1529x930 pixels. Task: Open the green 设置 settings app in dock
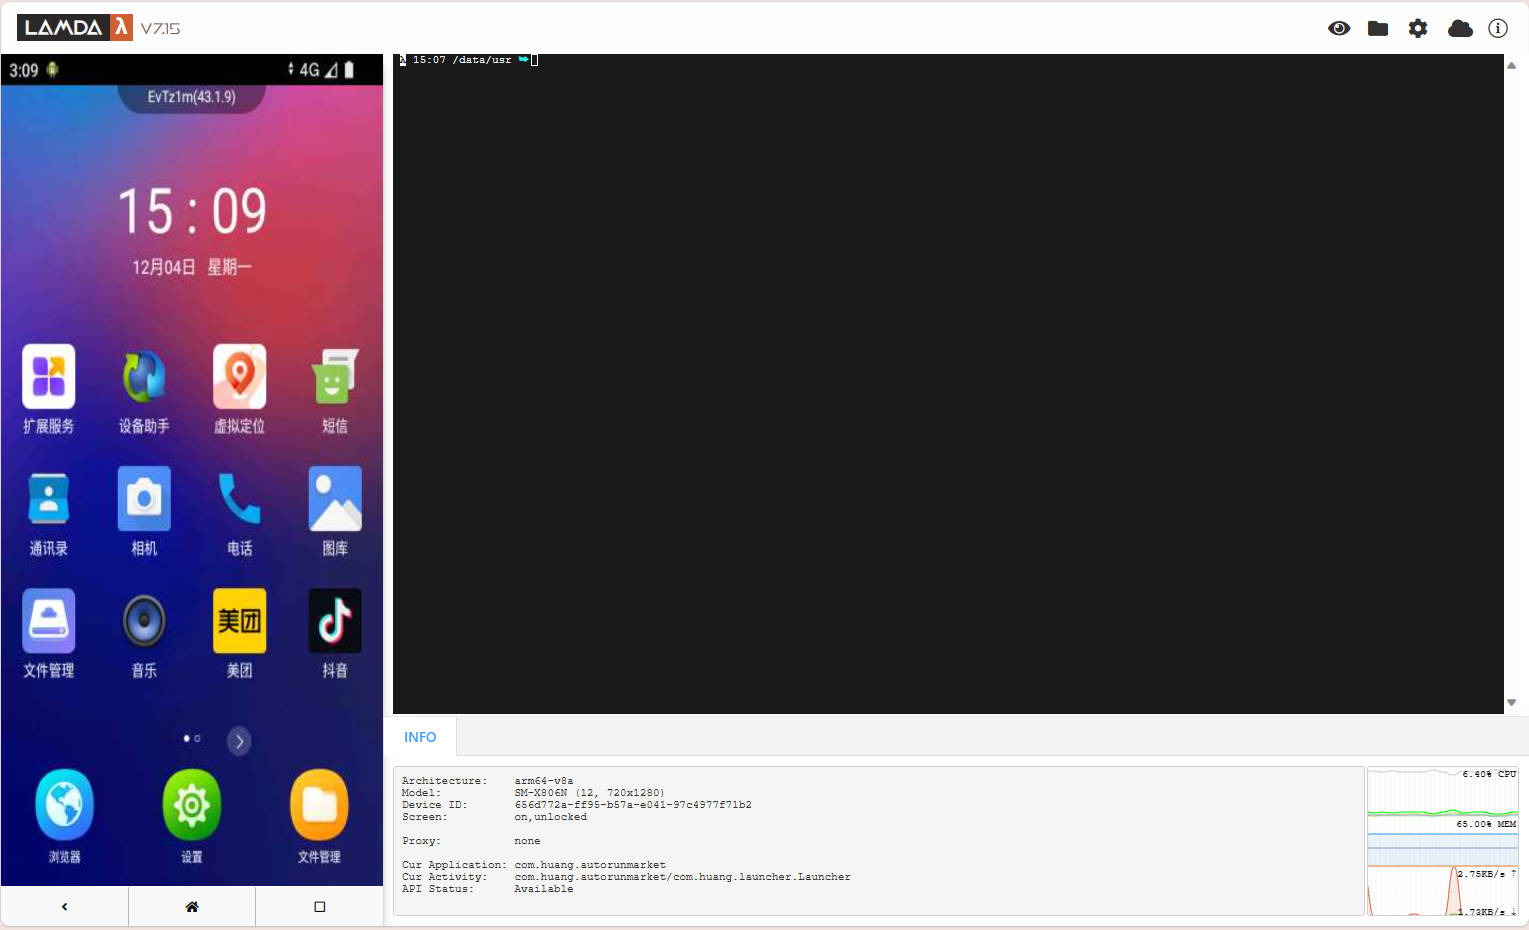coord(191,805)
